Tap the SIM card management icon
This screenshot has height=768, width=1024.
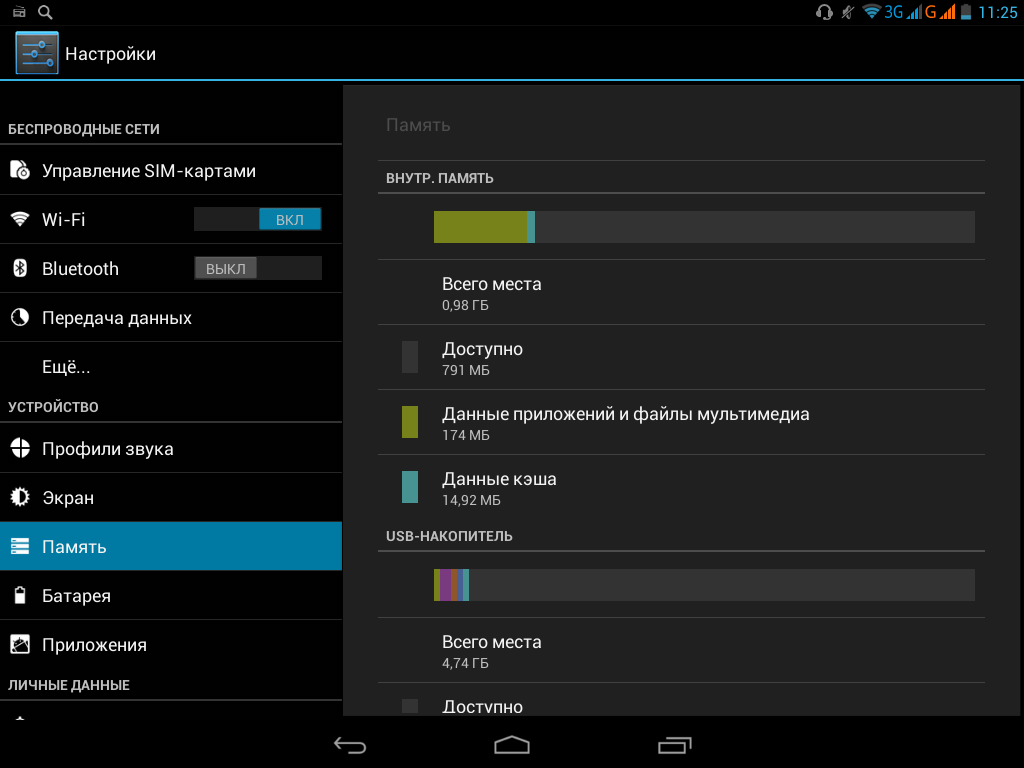pyautogui.click(x=20, y=170)
